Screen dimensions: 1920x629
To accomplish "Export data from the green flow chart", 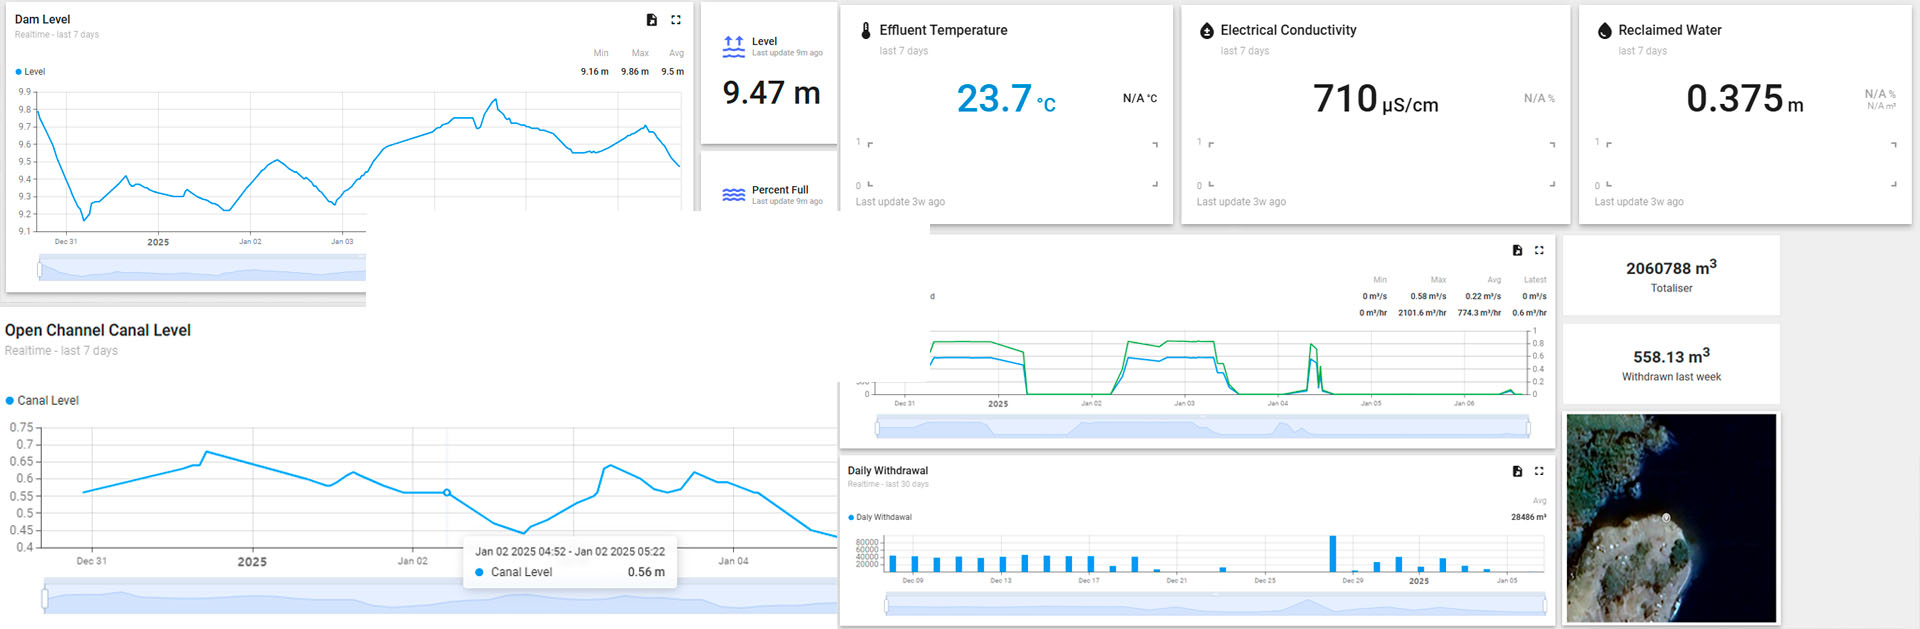I will pyautogui.click(x=1517, y=250).
